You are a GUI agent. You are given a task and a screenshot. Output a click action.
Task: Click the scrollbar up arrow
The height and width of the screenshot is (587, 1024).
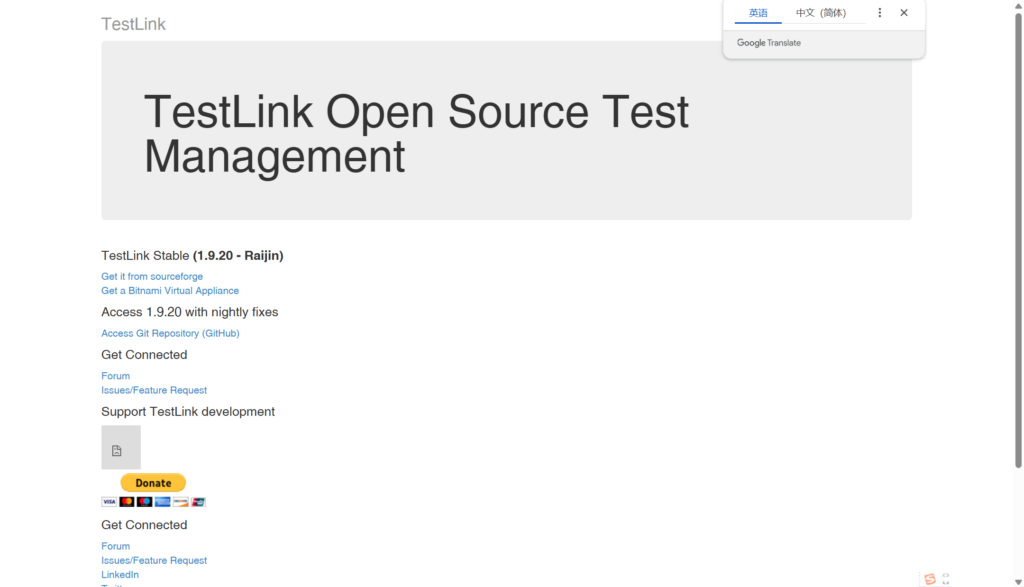pos(1018,6)
